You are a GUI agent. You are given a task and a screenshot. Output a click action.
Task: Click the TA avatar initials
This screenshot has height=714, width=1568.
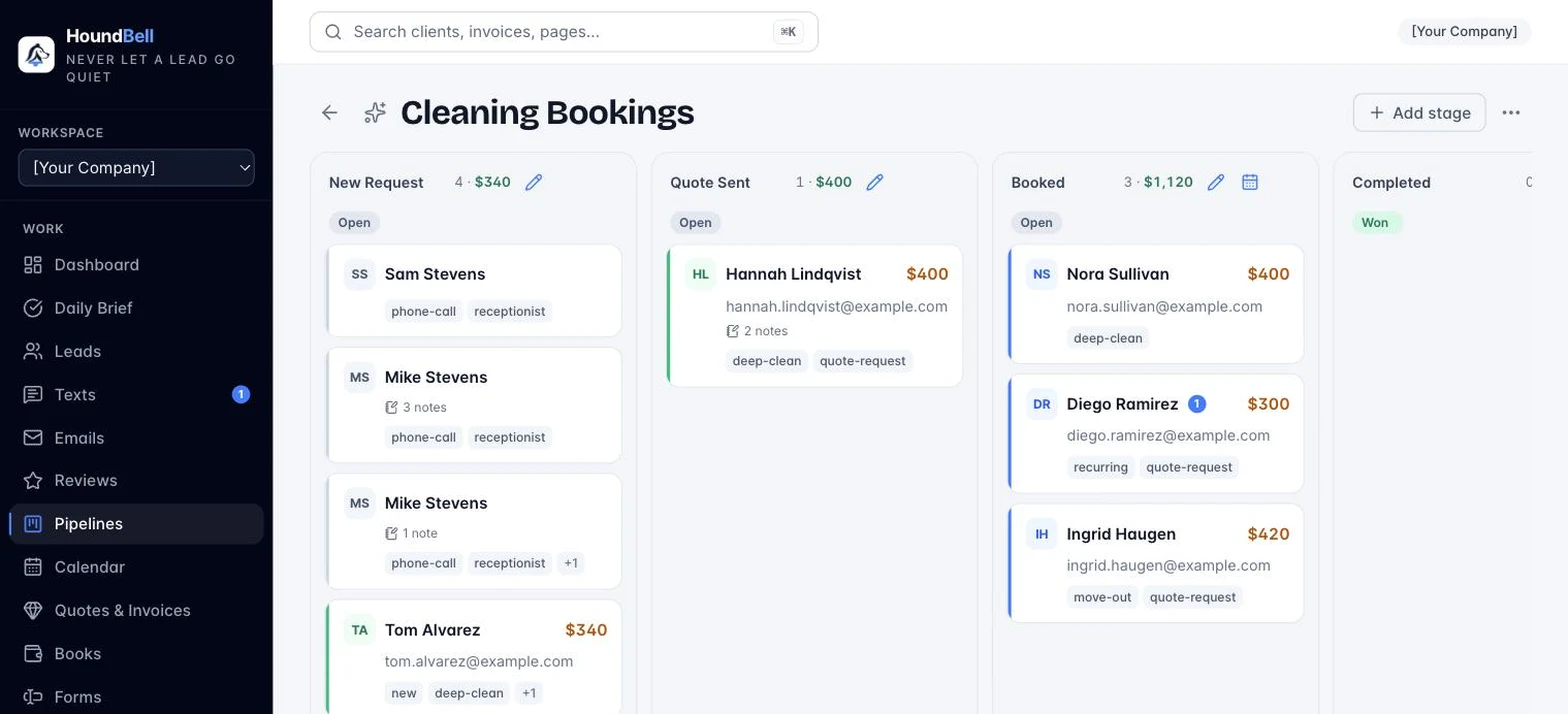tap(360, 630)
